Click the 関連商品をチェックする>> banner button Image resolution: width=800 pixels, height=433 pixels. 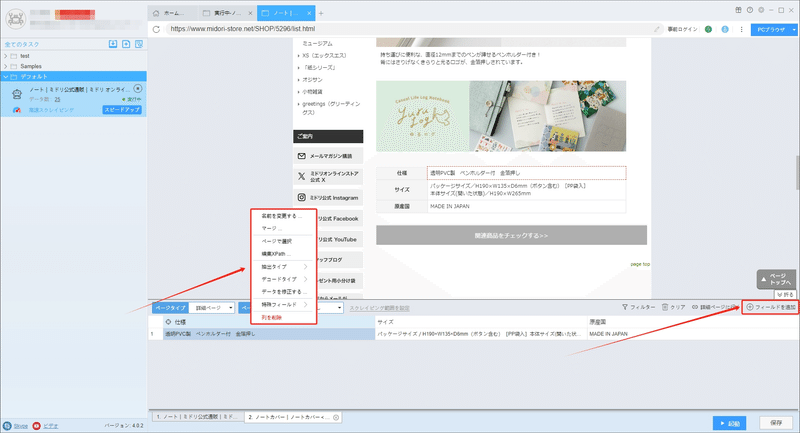click(x=511, y=236)
